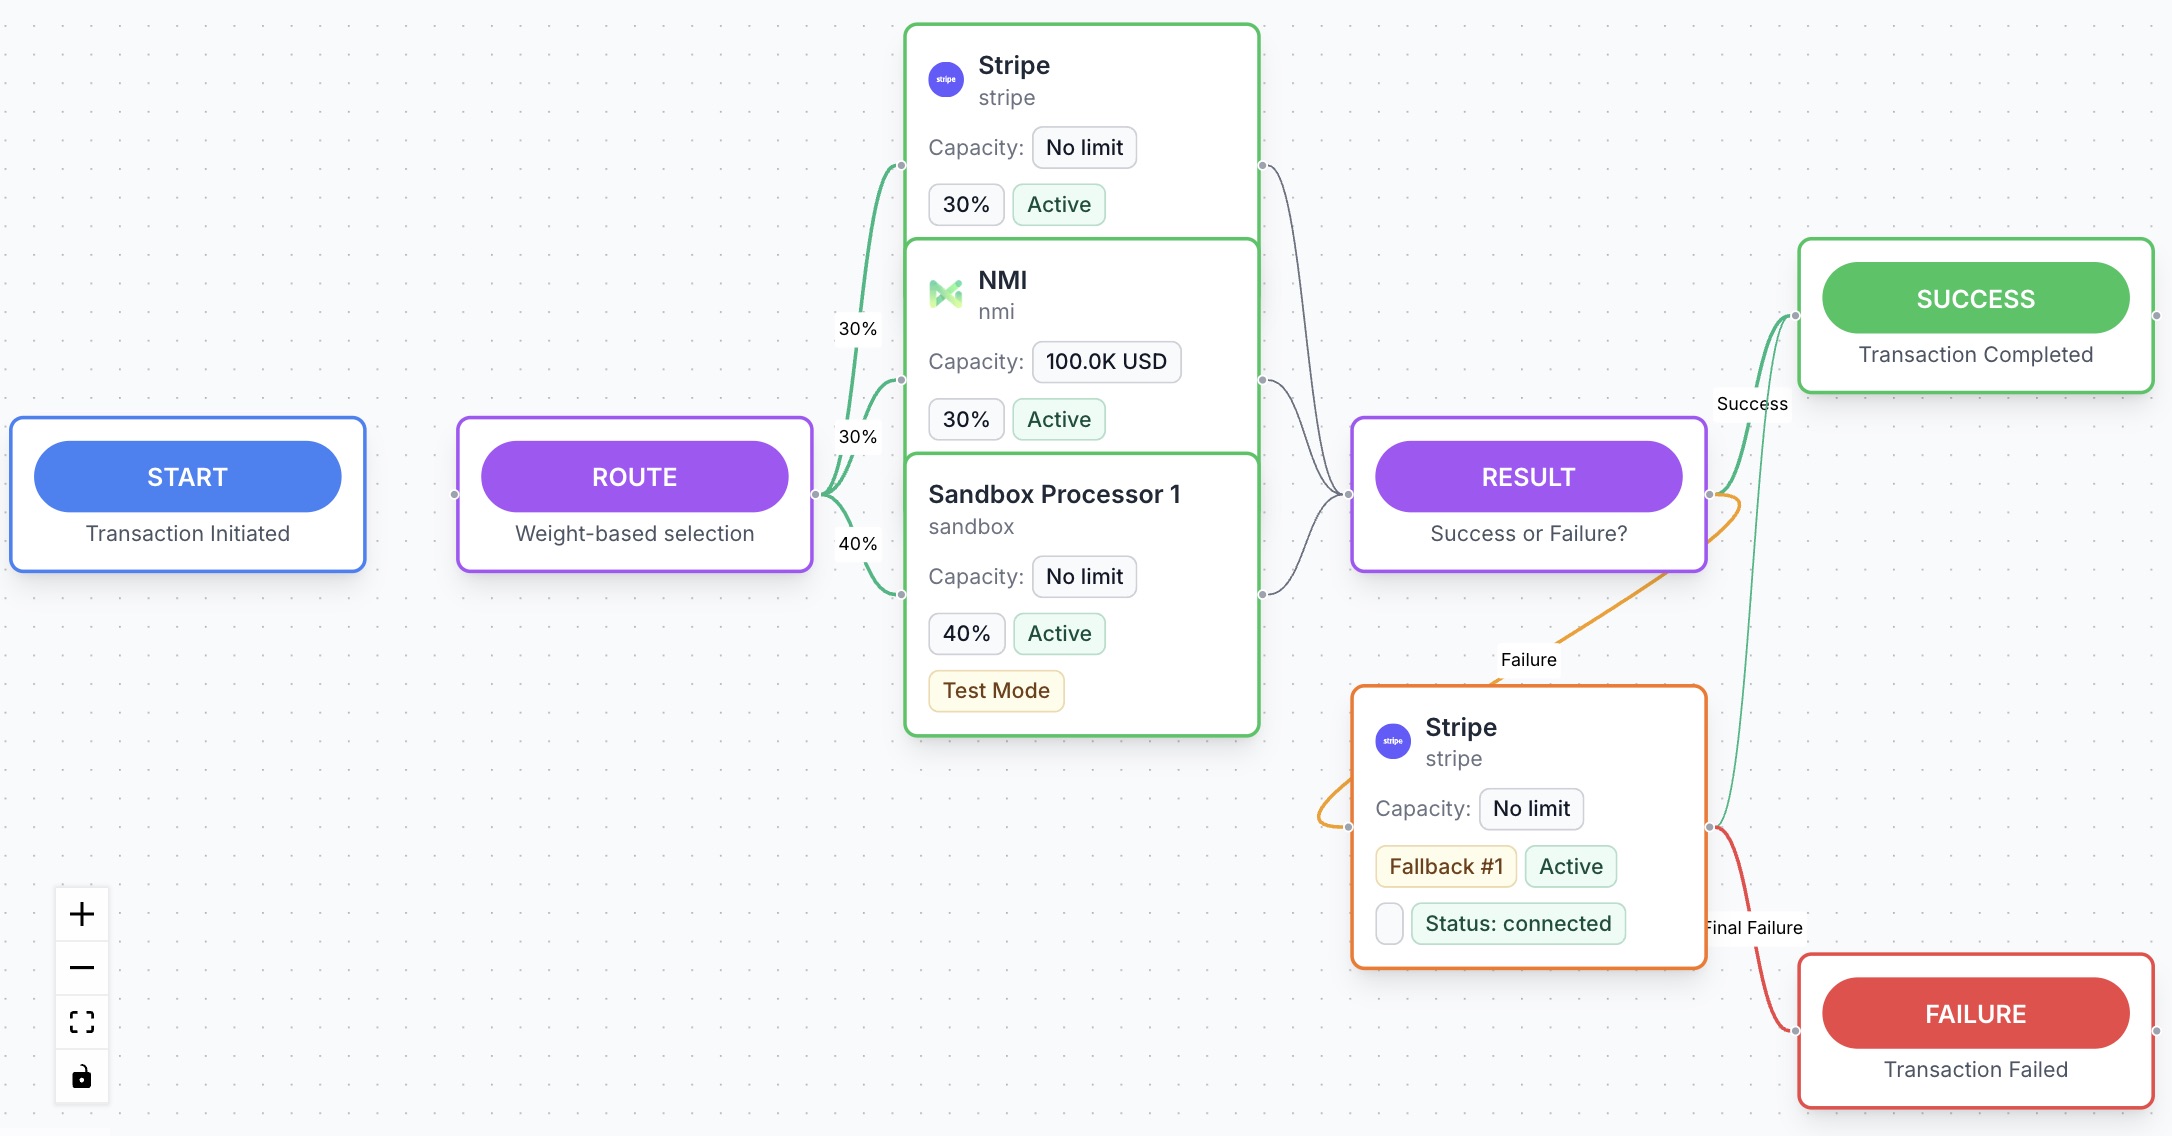Viewport: 2172px width, 1136px height.
Task: Click the left handle of the SUCCESS node
Action: pos(1796,316)
